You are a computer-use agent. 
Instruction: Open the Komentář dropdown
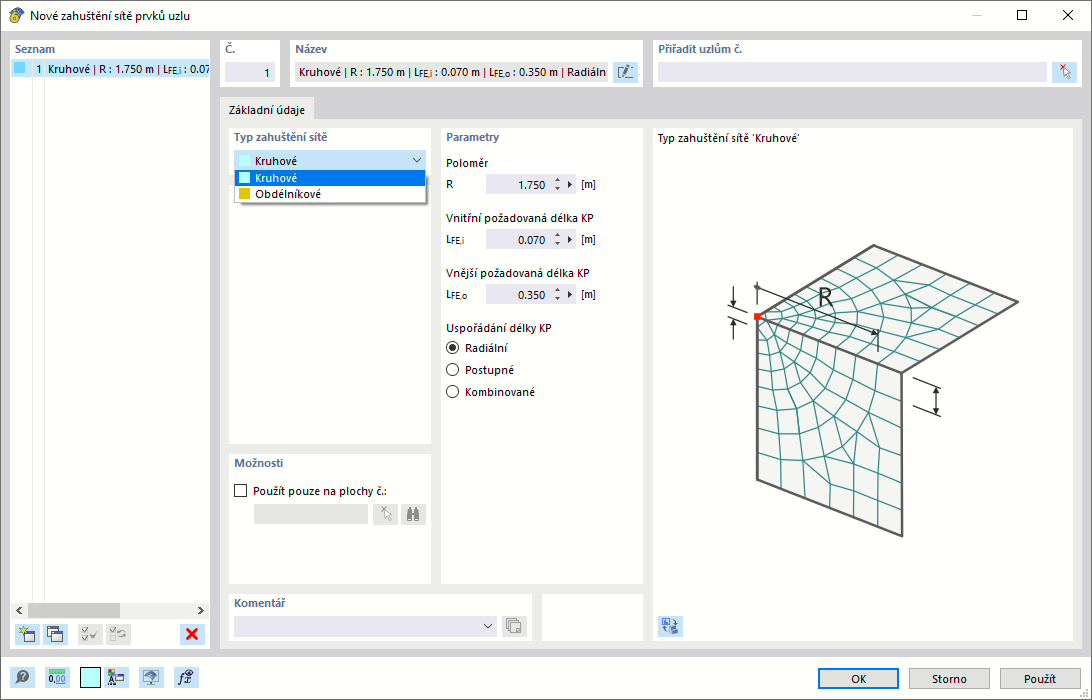click(x=488, y=626)
